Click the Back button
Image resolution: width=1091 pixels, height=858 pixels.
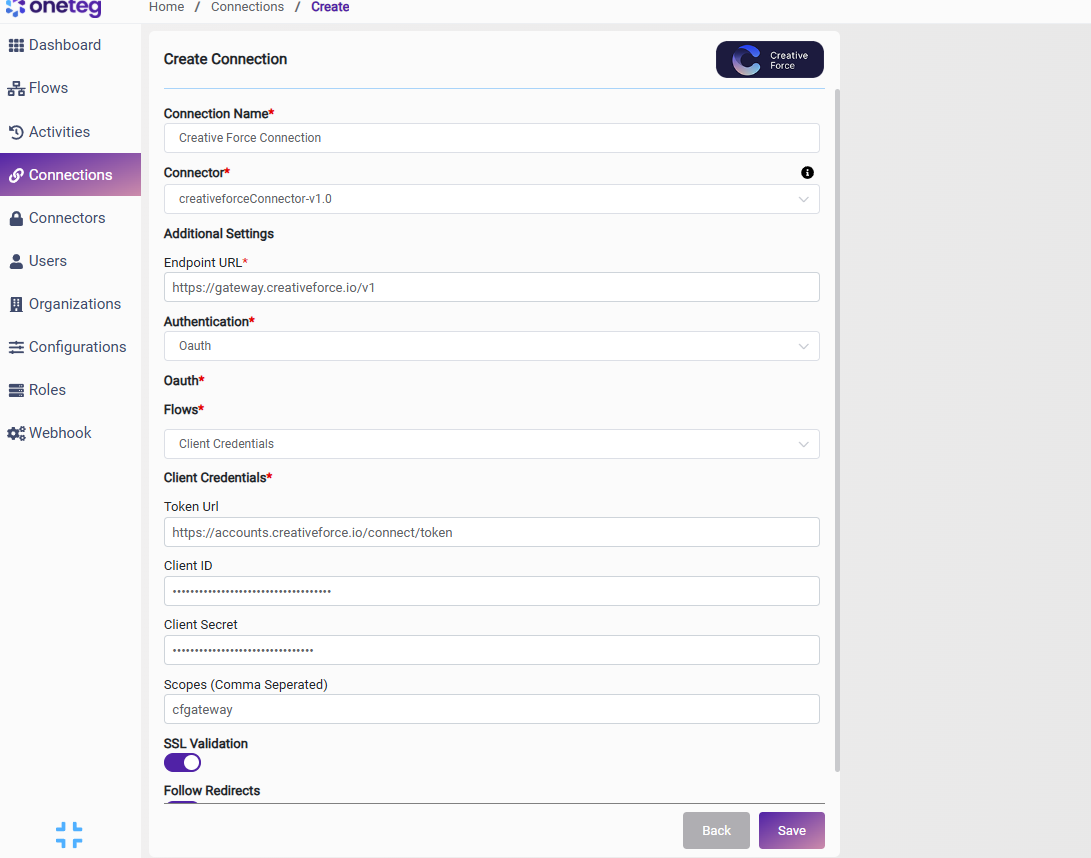coord(716,830)
